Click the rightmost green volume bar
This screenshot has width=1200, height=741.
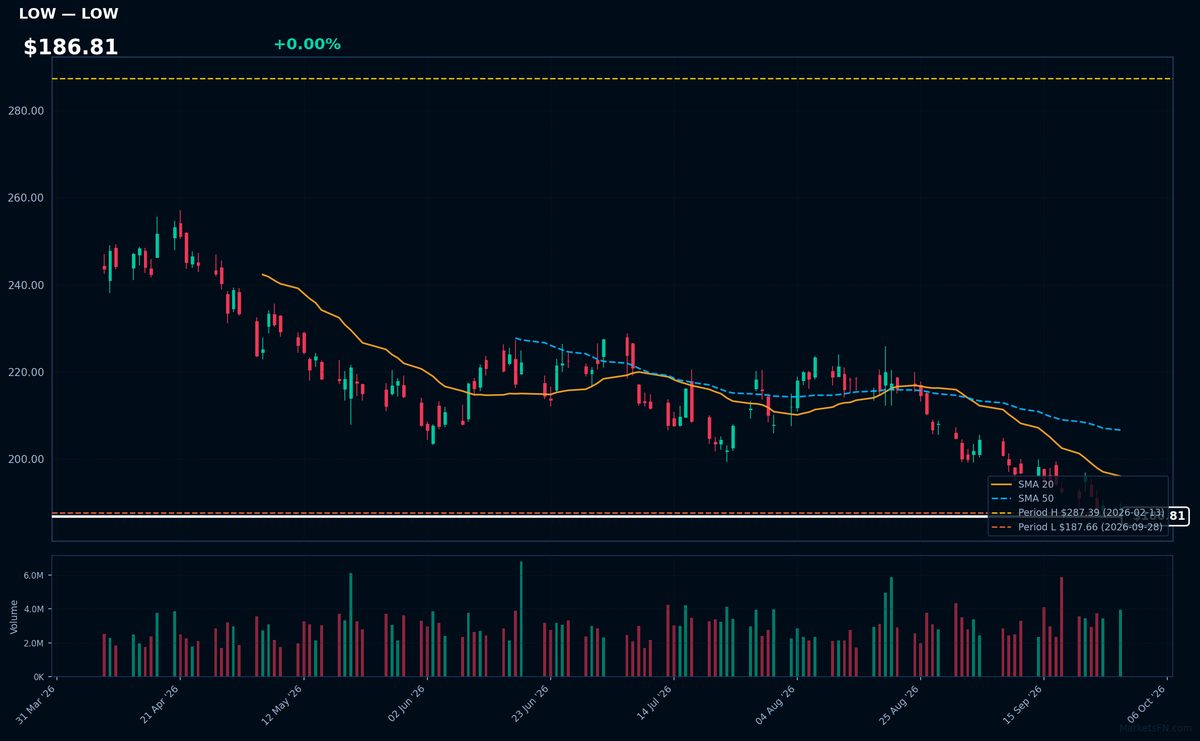(x=1120, y=643)
